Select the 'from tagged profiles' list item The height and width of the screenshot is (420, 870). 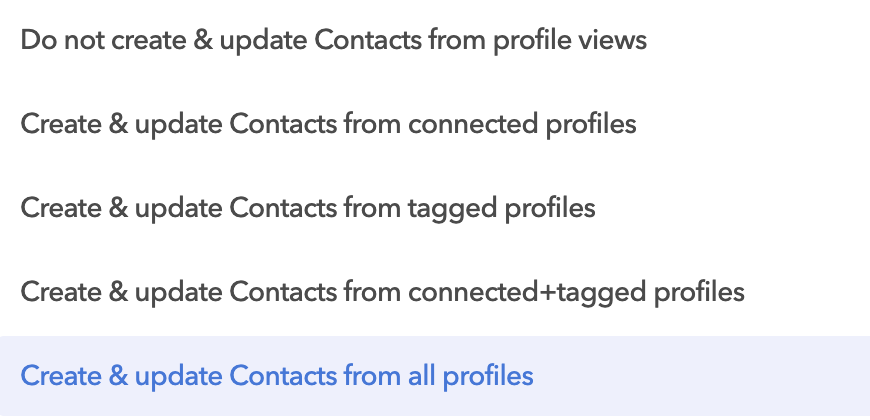435,209
